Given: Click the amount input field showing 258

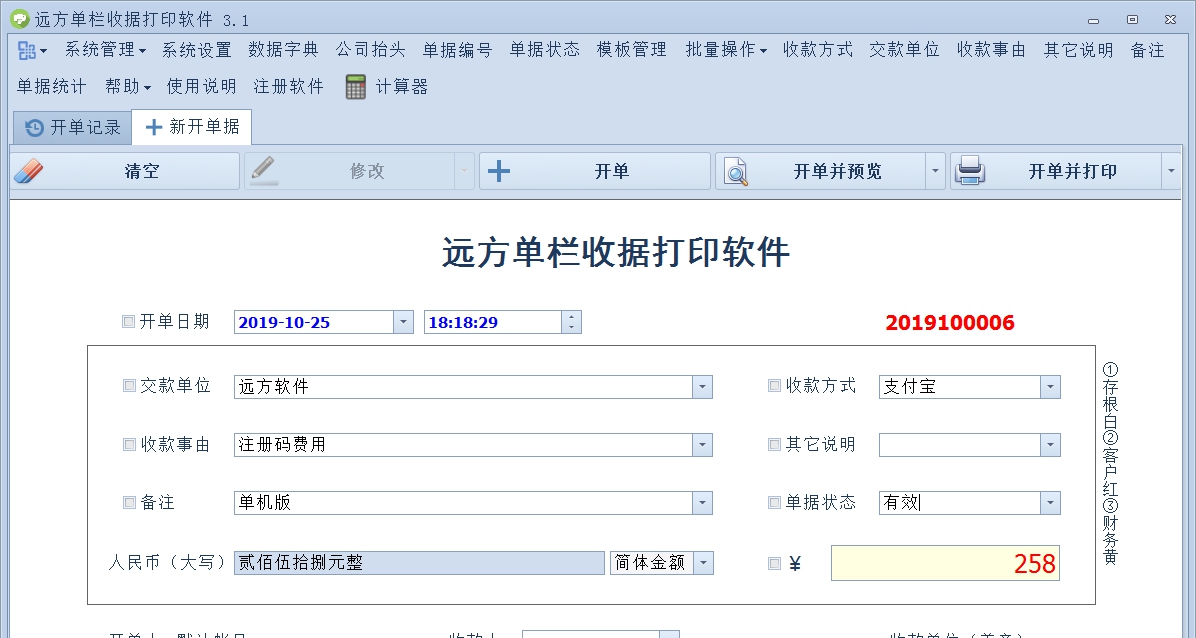Looking at the screenshot, I should coord(944,563).
